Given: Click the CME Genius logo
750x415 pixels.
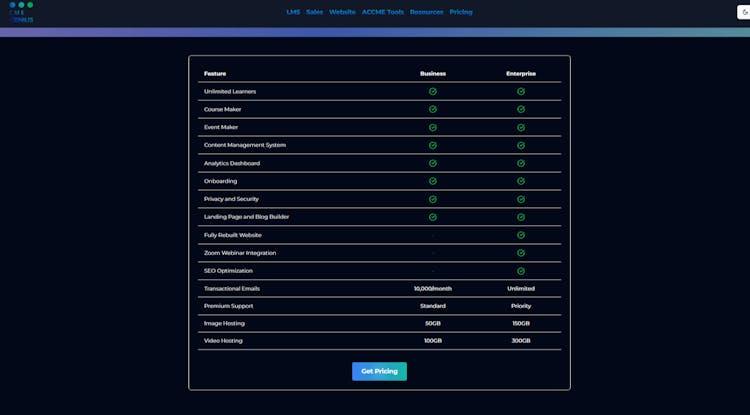Looking at the screenshot, I should 21,12.
